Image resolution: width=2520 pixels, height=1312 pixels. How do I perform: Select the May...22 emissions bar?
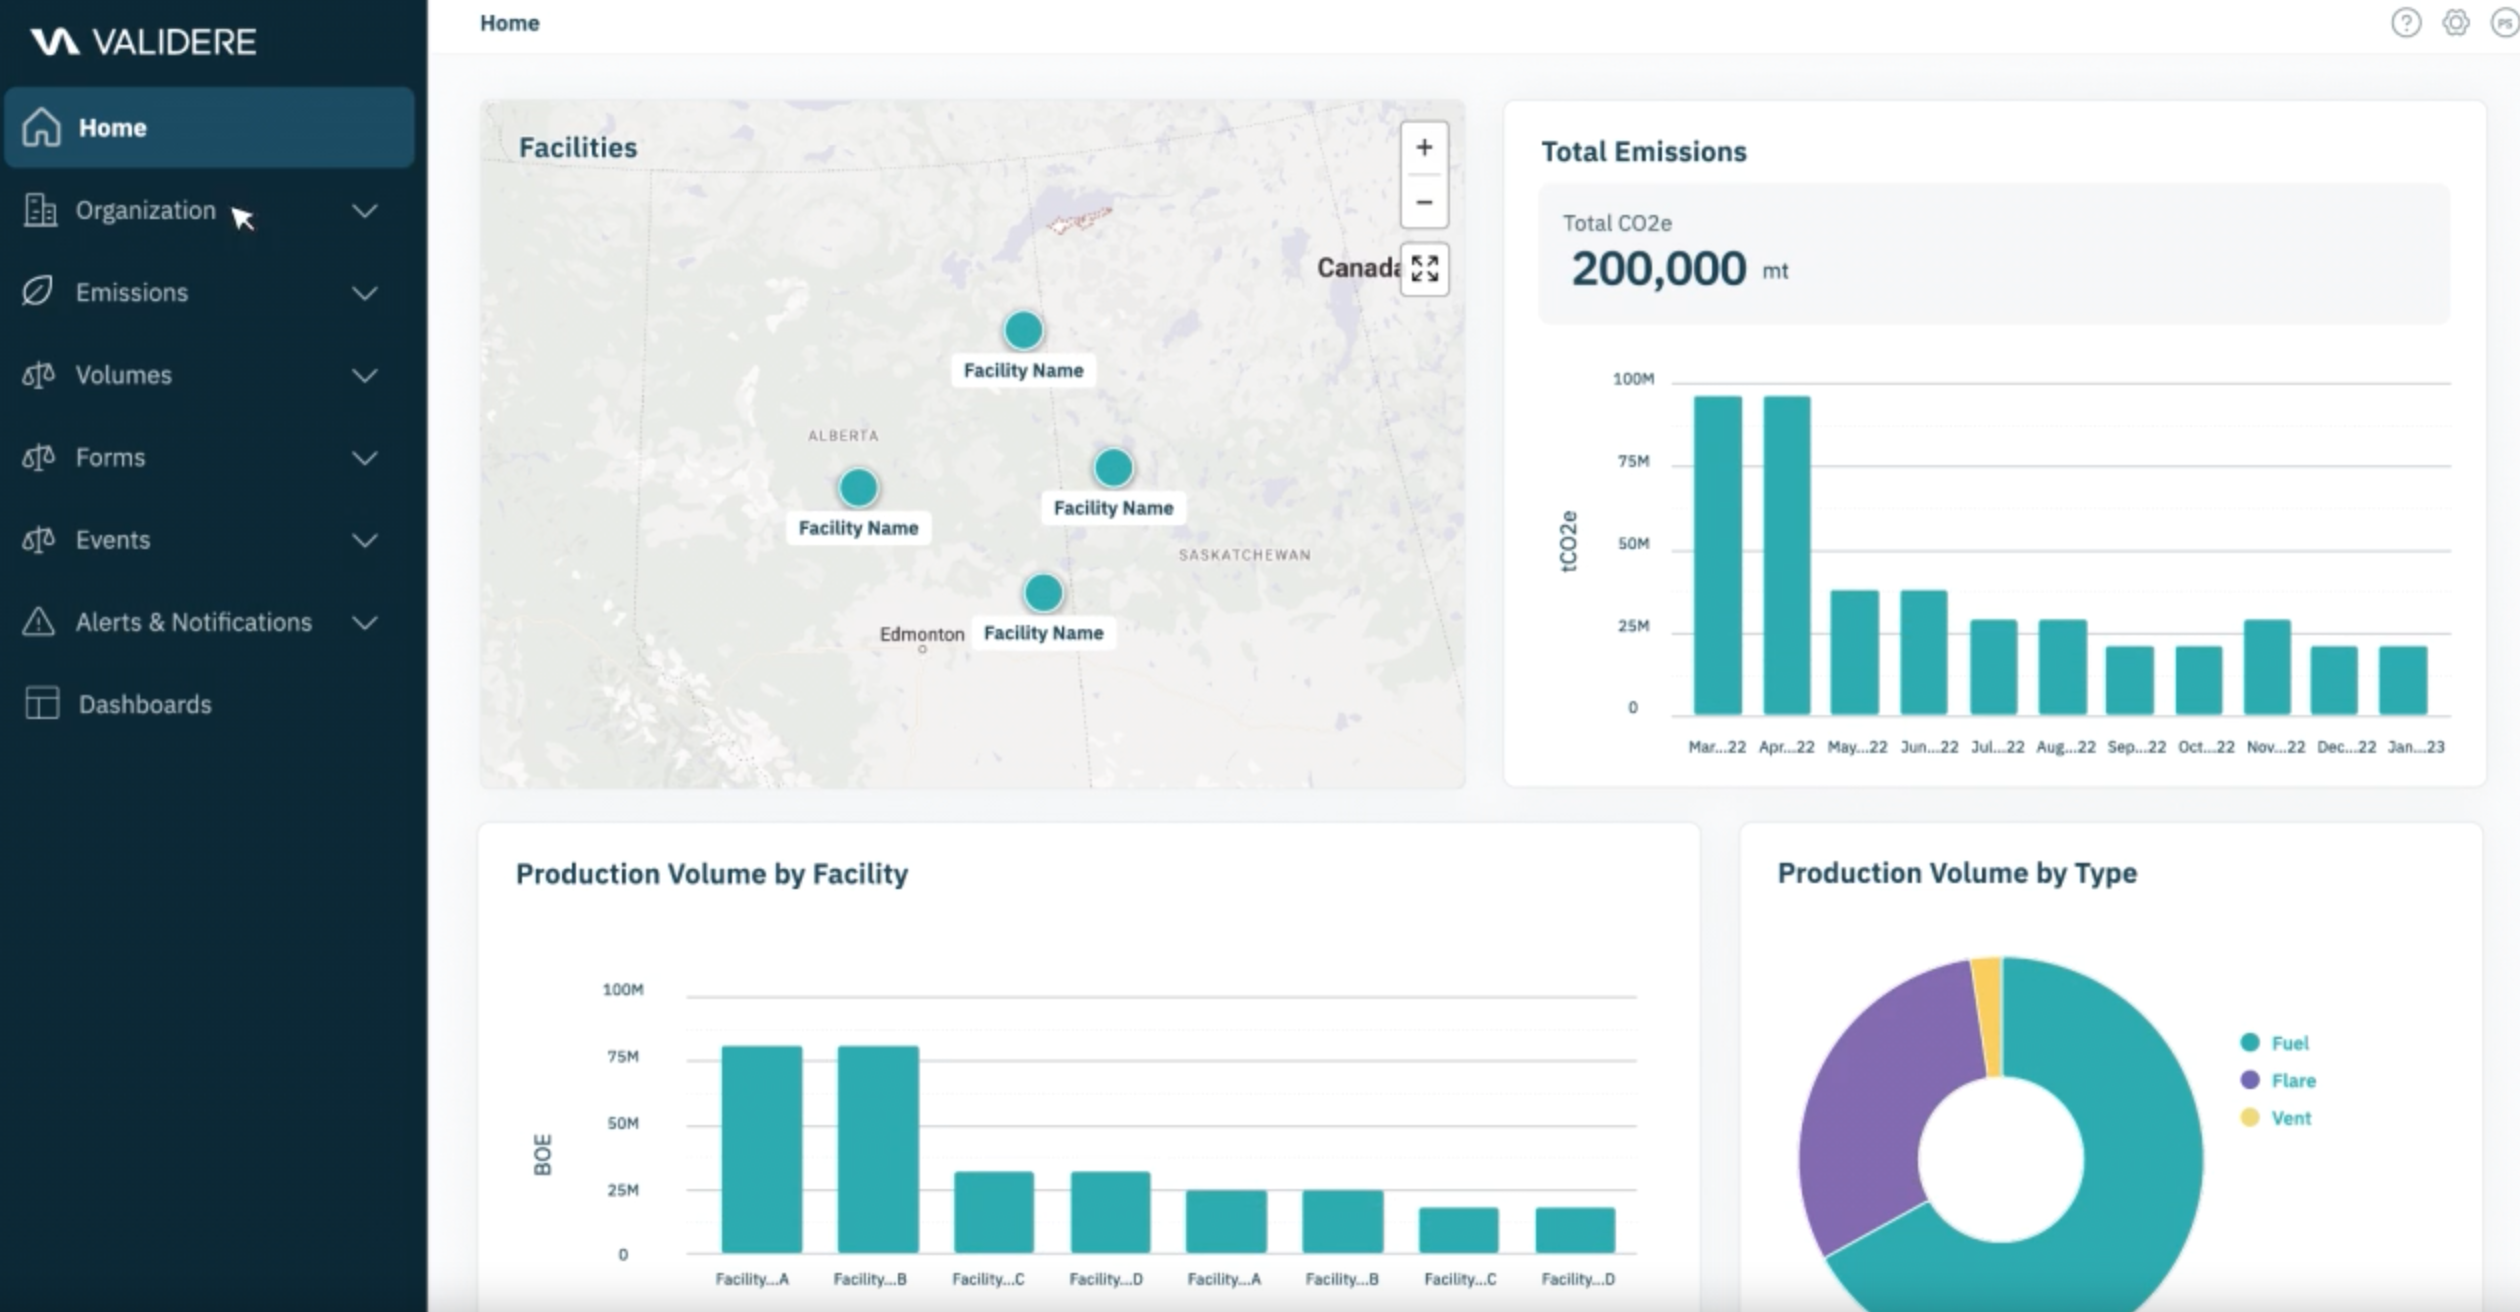[x=1855, y=652]
